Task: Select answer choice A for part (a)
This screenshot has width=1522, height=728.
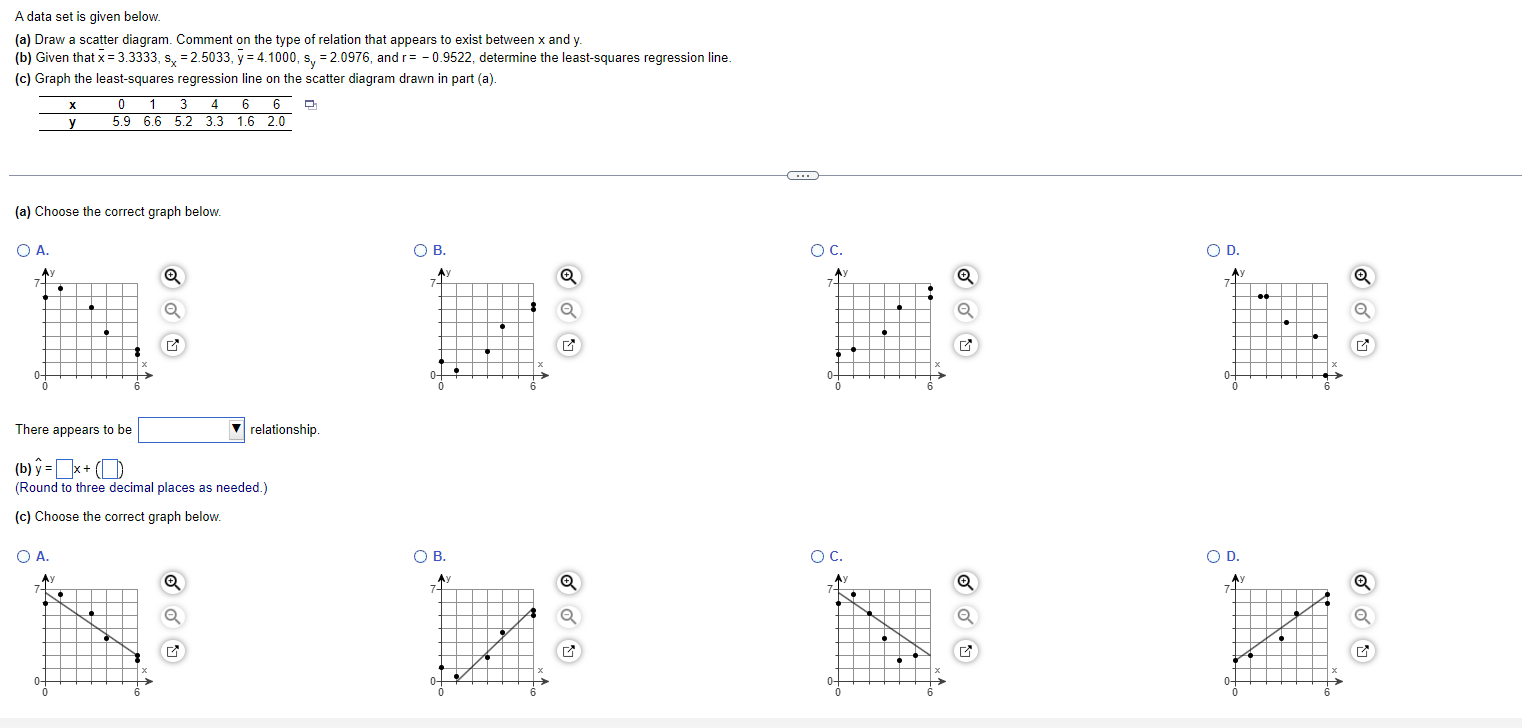Action: 22,250
